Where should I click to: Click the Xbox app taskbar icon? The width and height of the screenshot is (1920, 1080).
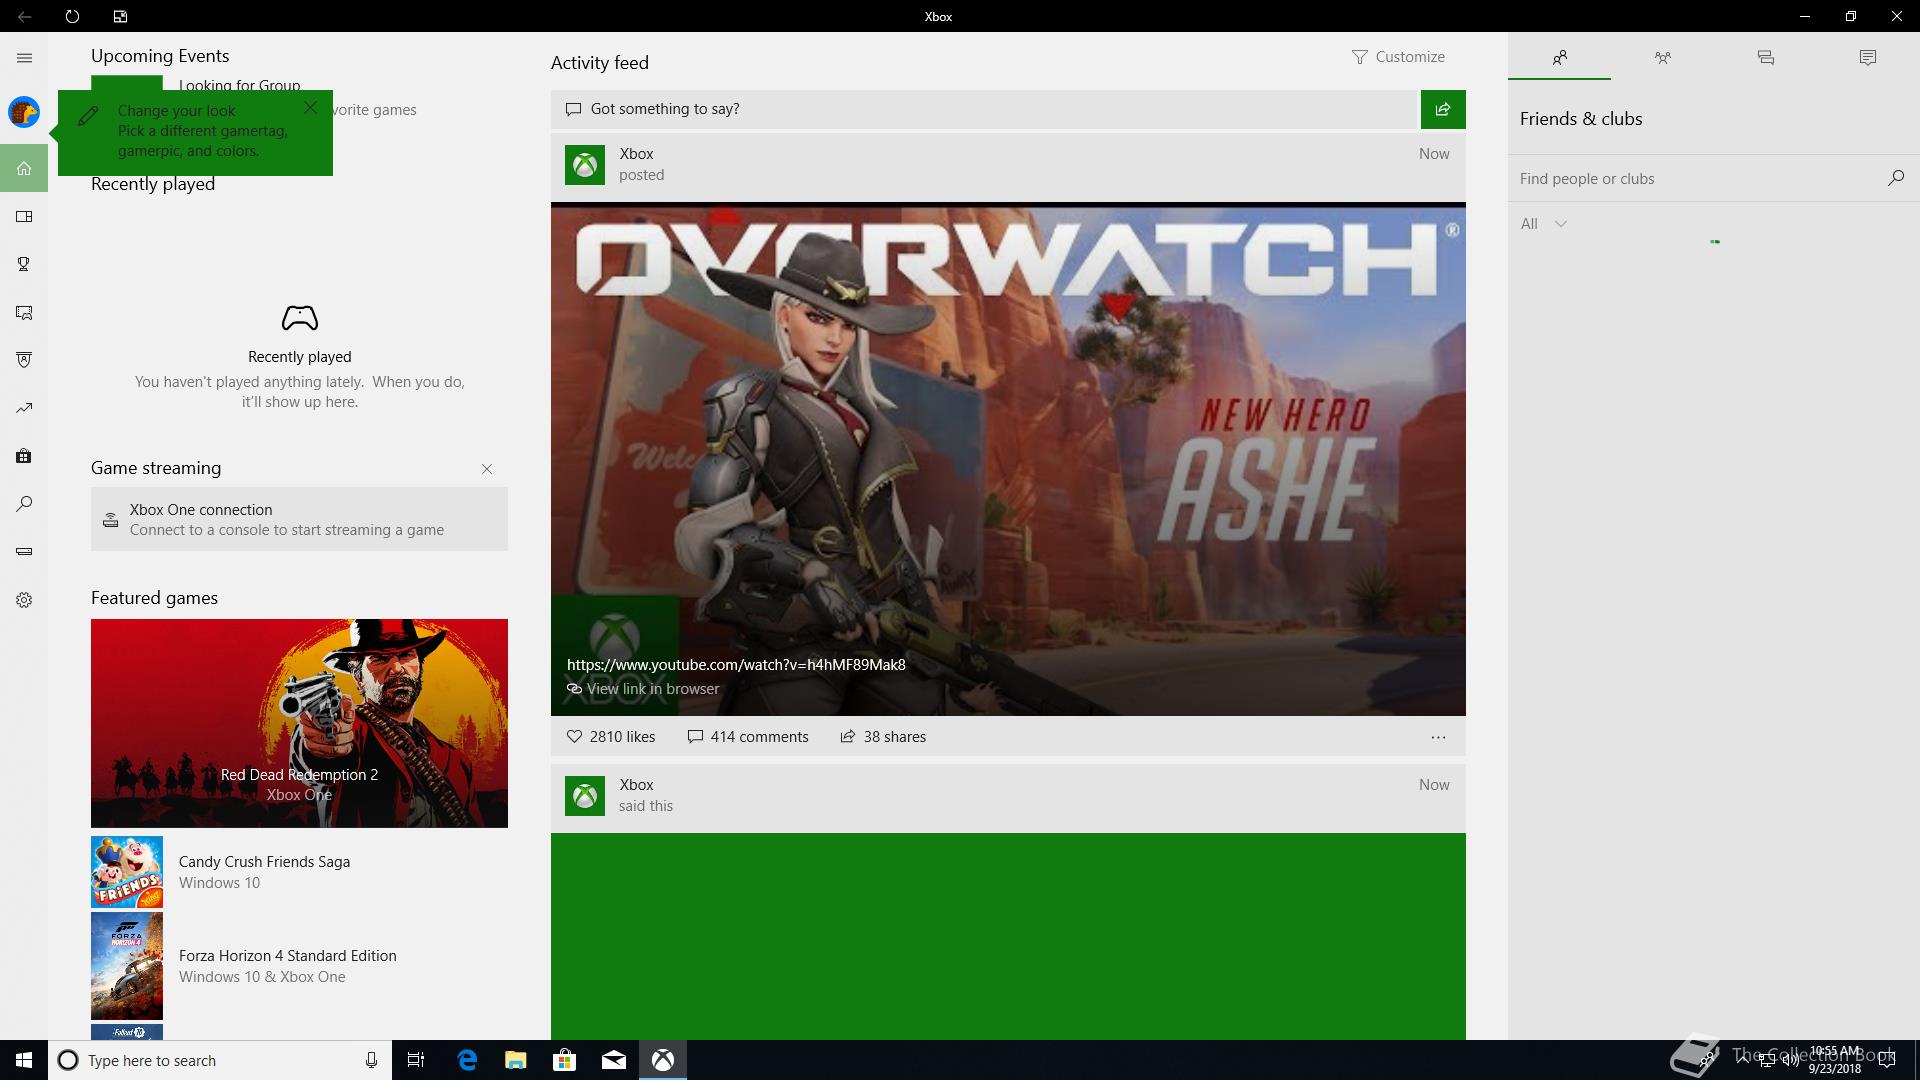click(663, 1060)
